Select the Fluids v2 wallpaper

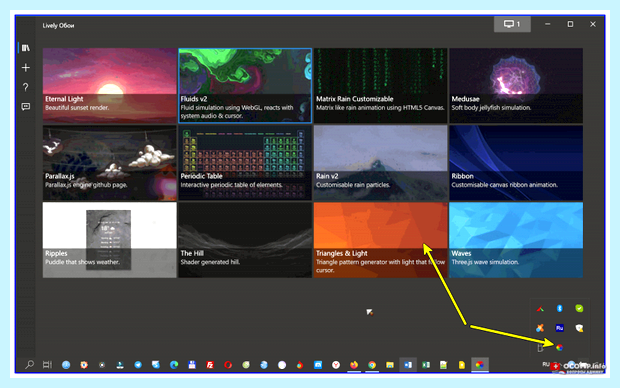pos(245,85)
